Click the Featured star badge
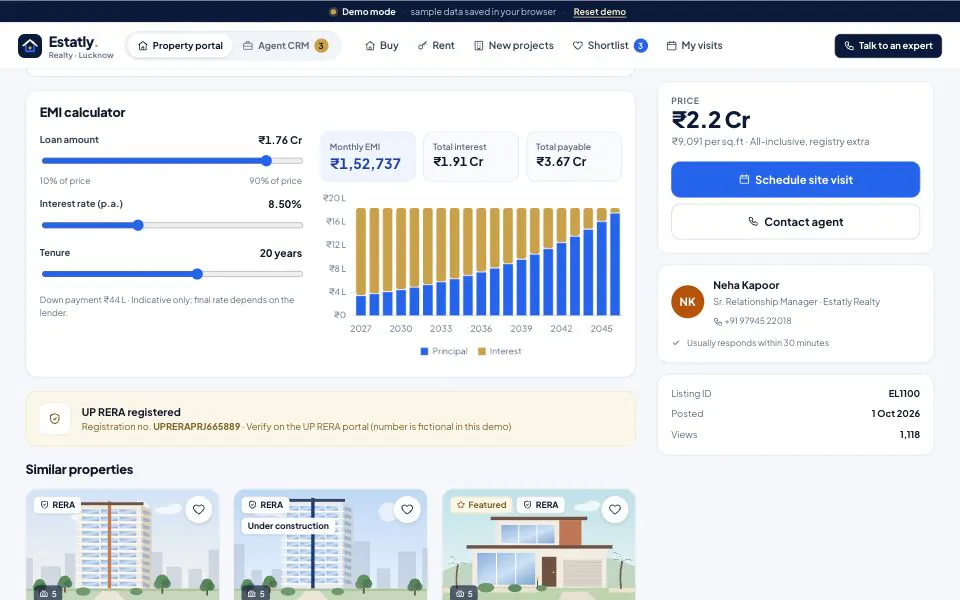 pos(482,505)
